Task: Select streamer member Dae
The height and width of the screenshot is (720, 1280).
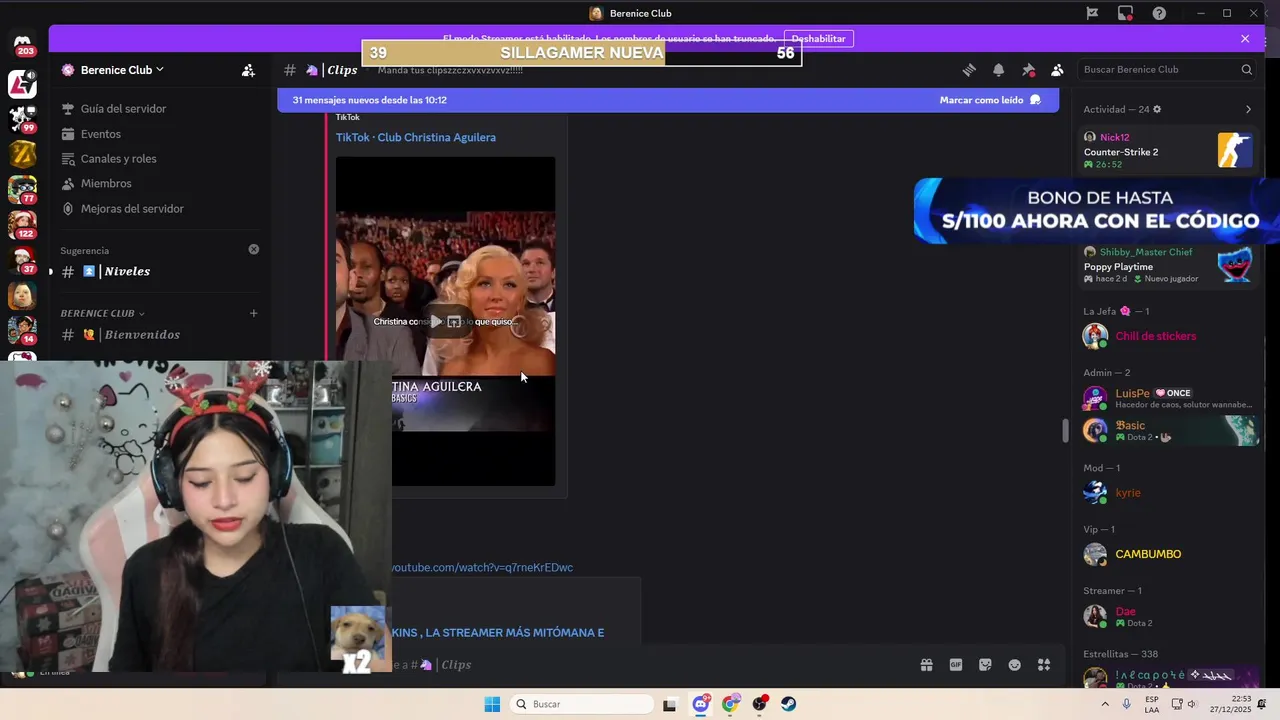Action: tap(1167, 616)
